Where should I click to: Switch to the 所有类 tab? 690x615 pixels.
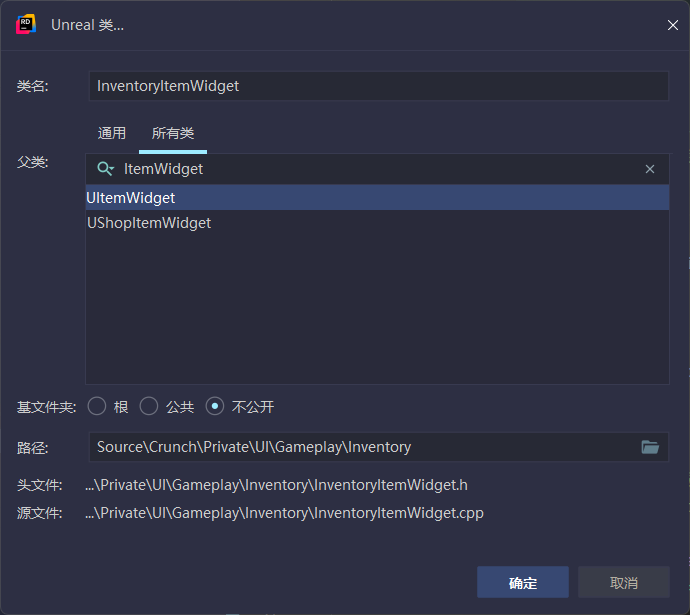pos(172,133)
